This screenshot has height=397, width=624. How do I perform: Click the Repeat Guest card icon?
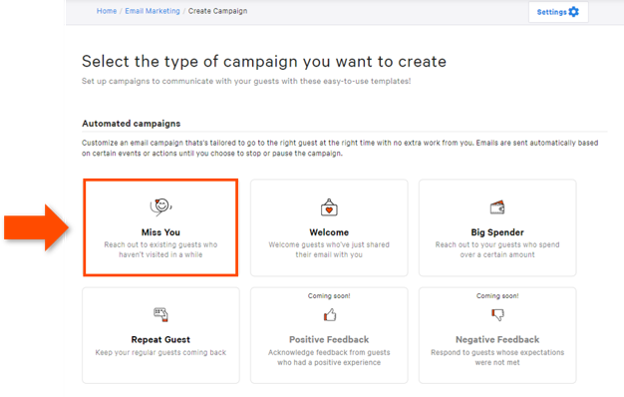pyautogui.click(x=161, y=314)
